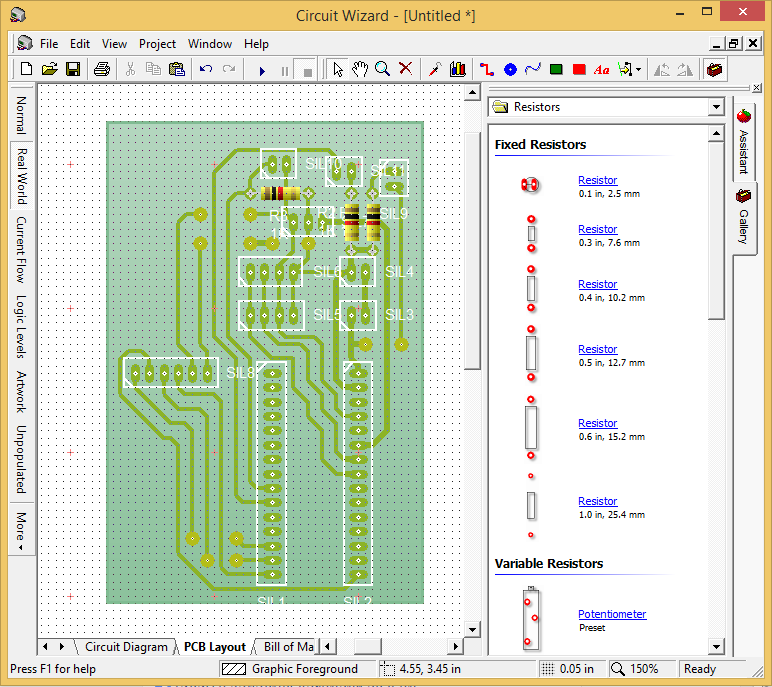Click the sheet tabs scroll-left arrow
The height and width of the screenshot is (687, 772).
pyautogui.click(x=46, y=646)
